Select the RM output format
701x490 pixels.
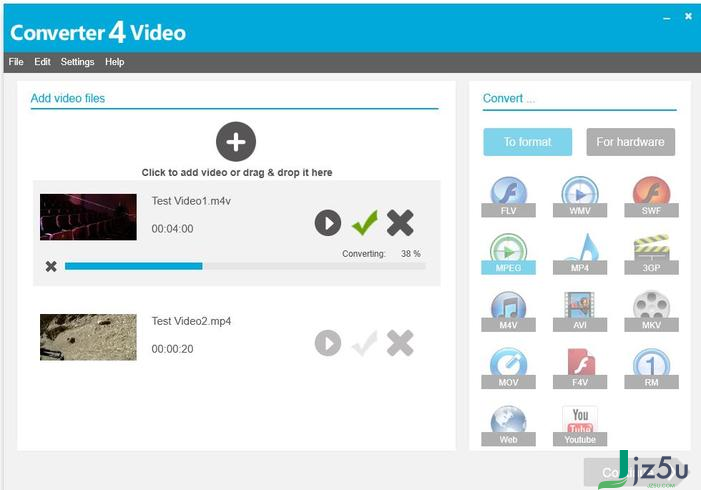[x=651, y=368]
